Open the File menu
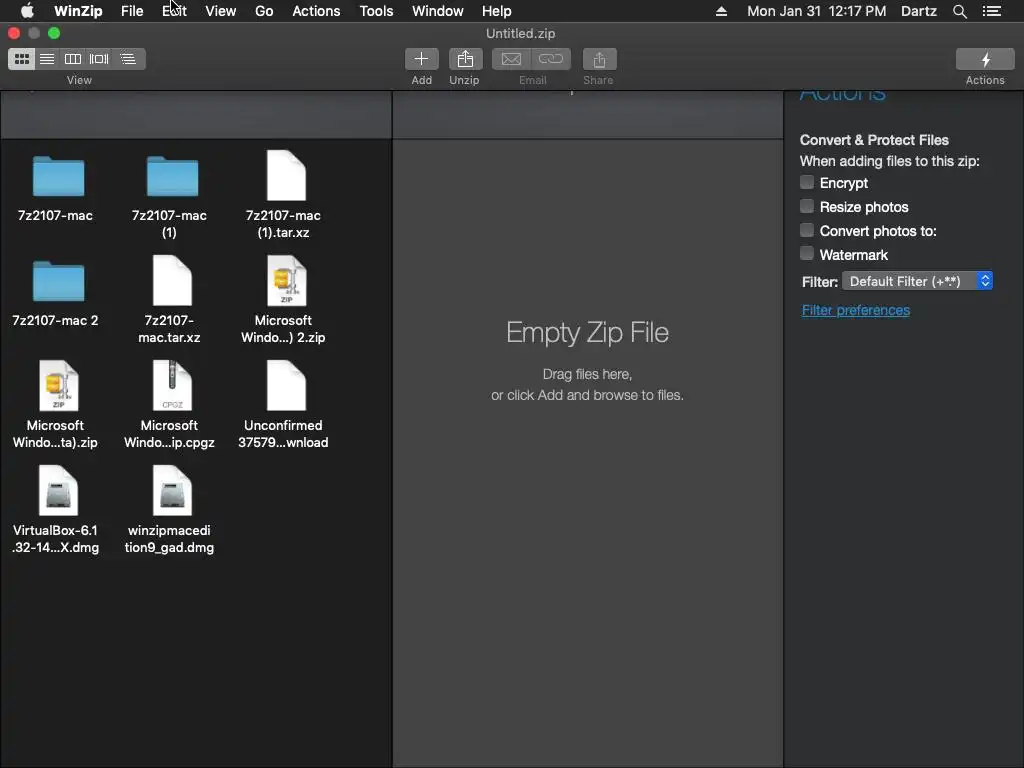 pyautogui.click(x=132, y=11)
